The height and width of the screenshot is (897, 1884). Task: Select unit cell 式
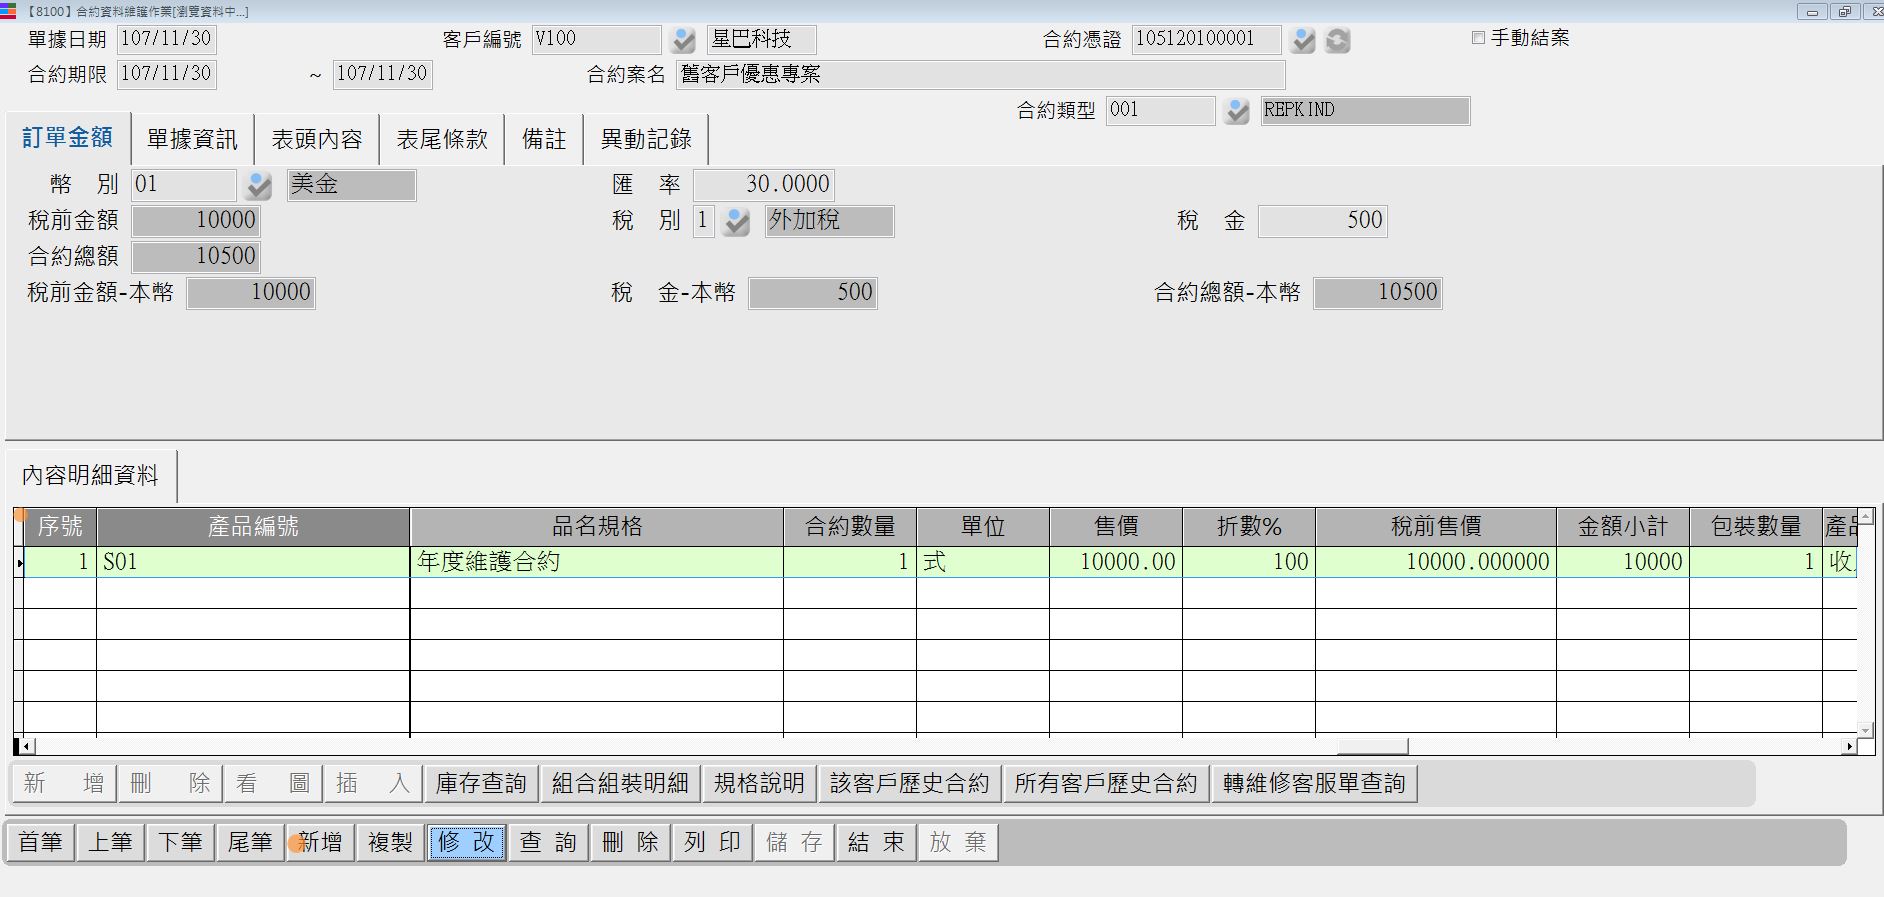tap(983, 562)
